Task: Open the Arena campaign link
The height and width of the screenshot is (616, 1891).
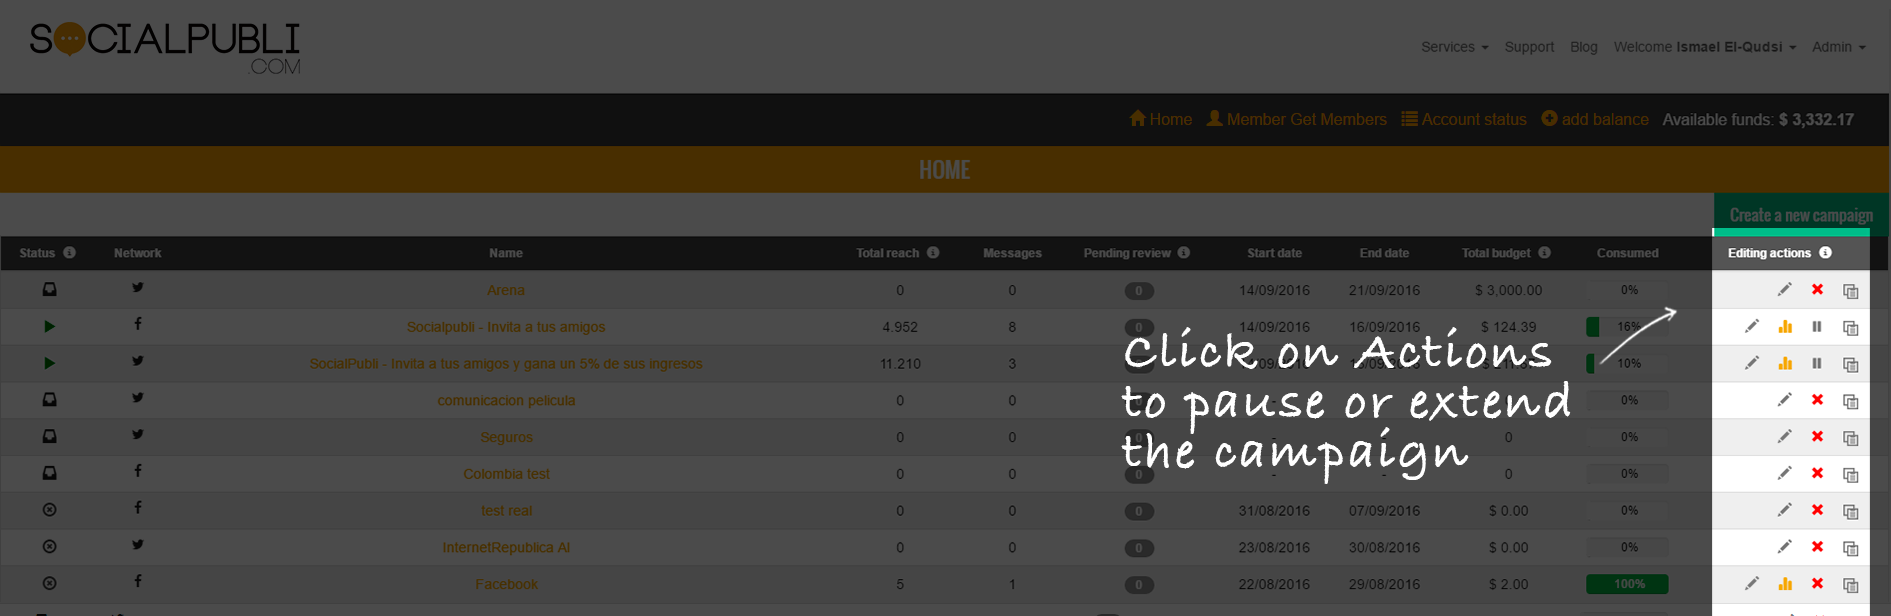Action: click(506, 290)
